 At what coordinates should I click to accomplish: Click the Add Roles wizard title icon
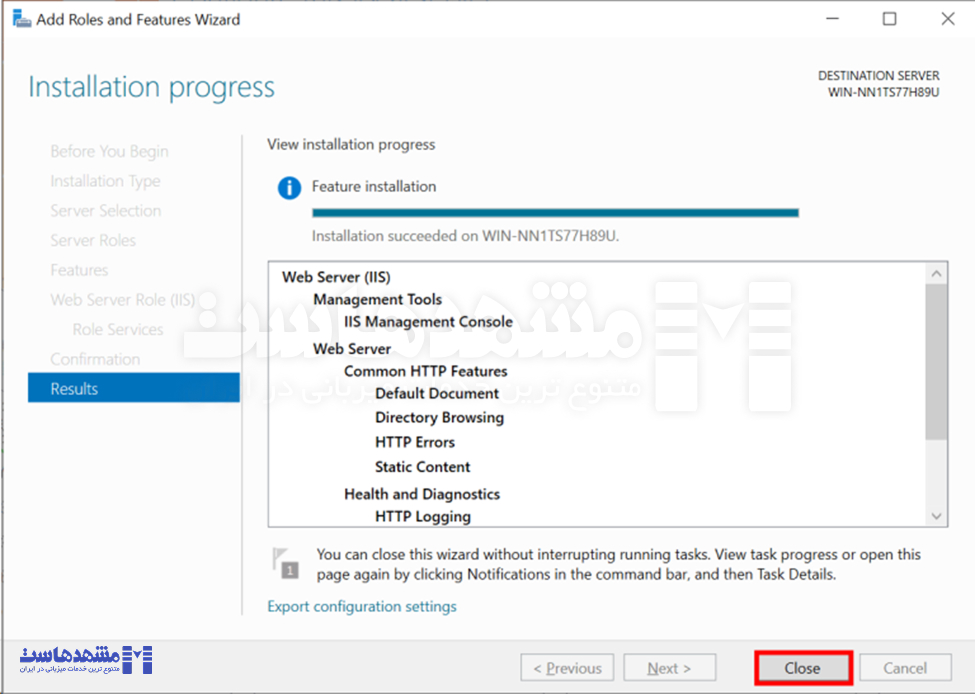point(22,19)
